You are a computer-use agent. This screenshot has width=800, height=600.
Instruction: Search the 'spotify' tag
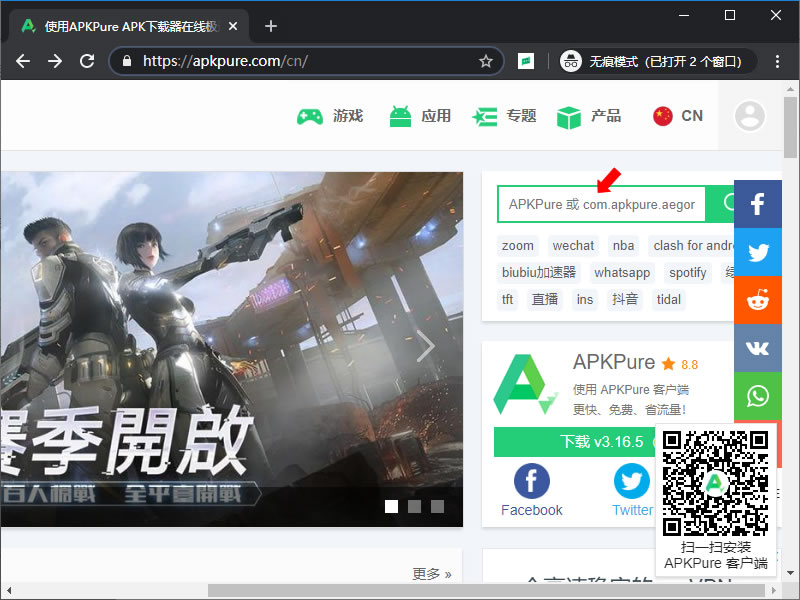pyautogui.click(x=687, y=273)
